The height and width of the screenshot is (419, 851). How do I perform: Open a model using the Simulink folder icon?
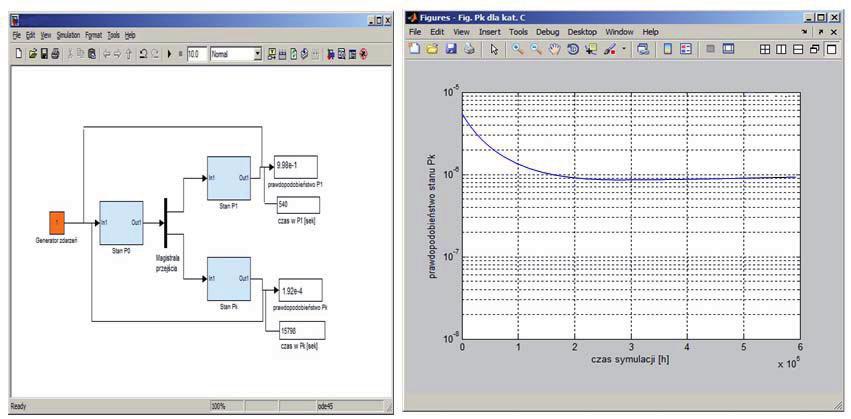tap(33, 54)
